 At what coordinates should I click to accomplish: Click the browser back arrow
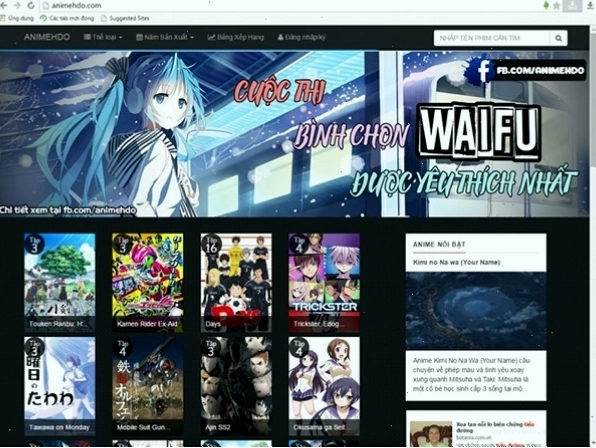pos(4,5)
